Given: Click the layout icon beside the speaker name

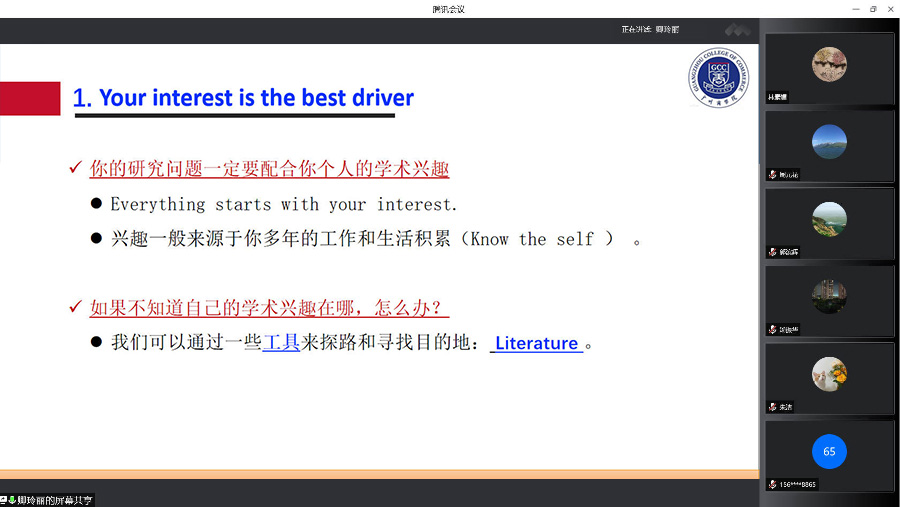Looking at the screenshot, I should click(737, 29).
